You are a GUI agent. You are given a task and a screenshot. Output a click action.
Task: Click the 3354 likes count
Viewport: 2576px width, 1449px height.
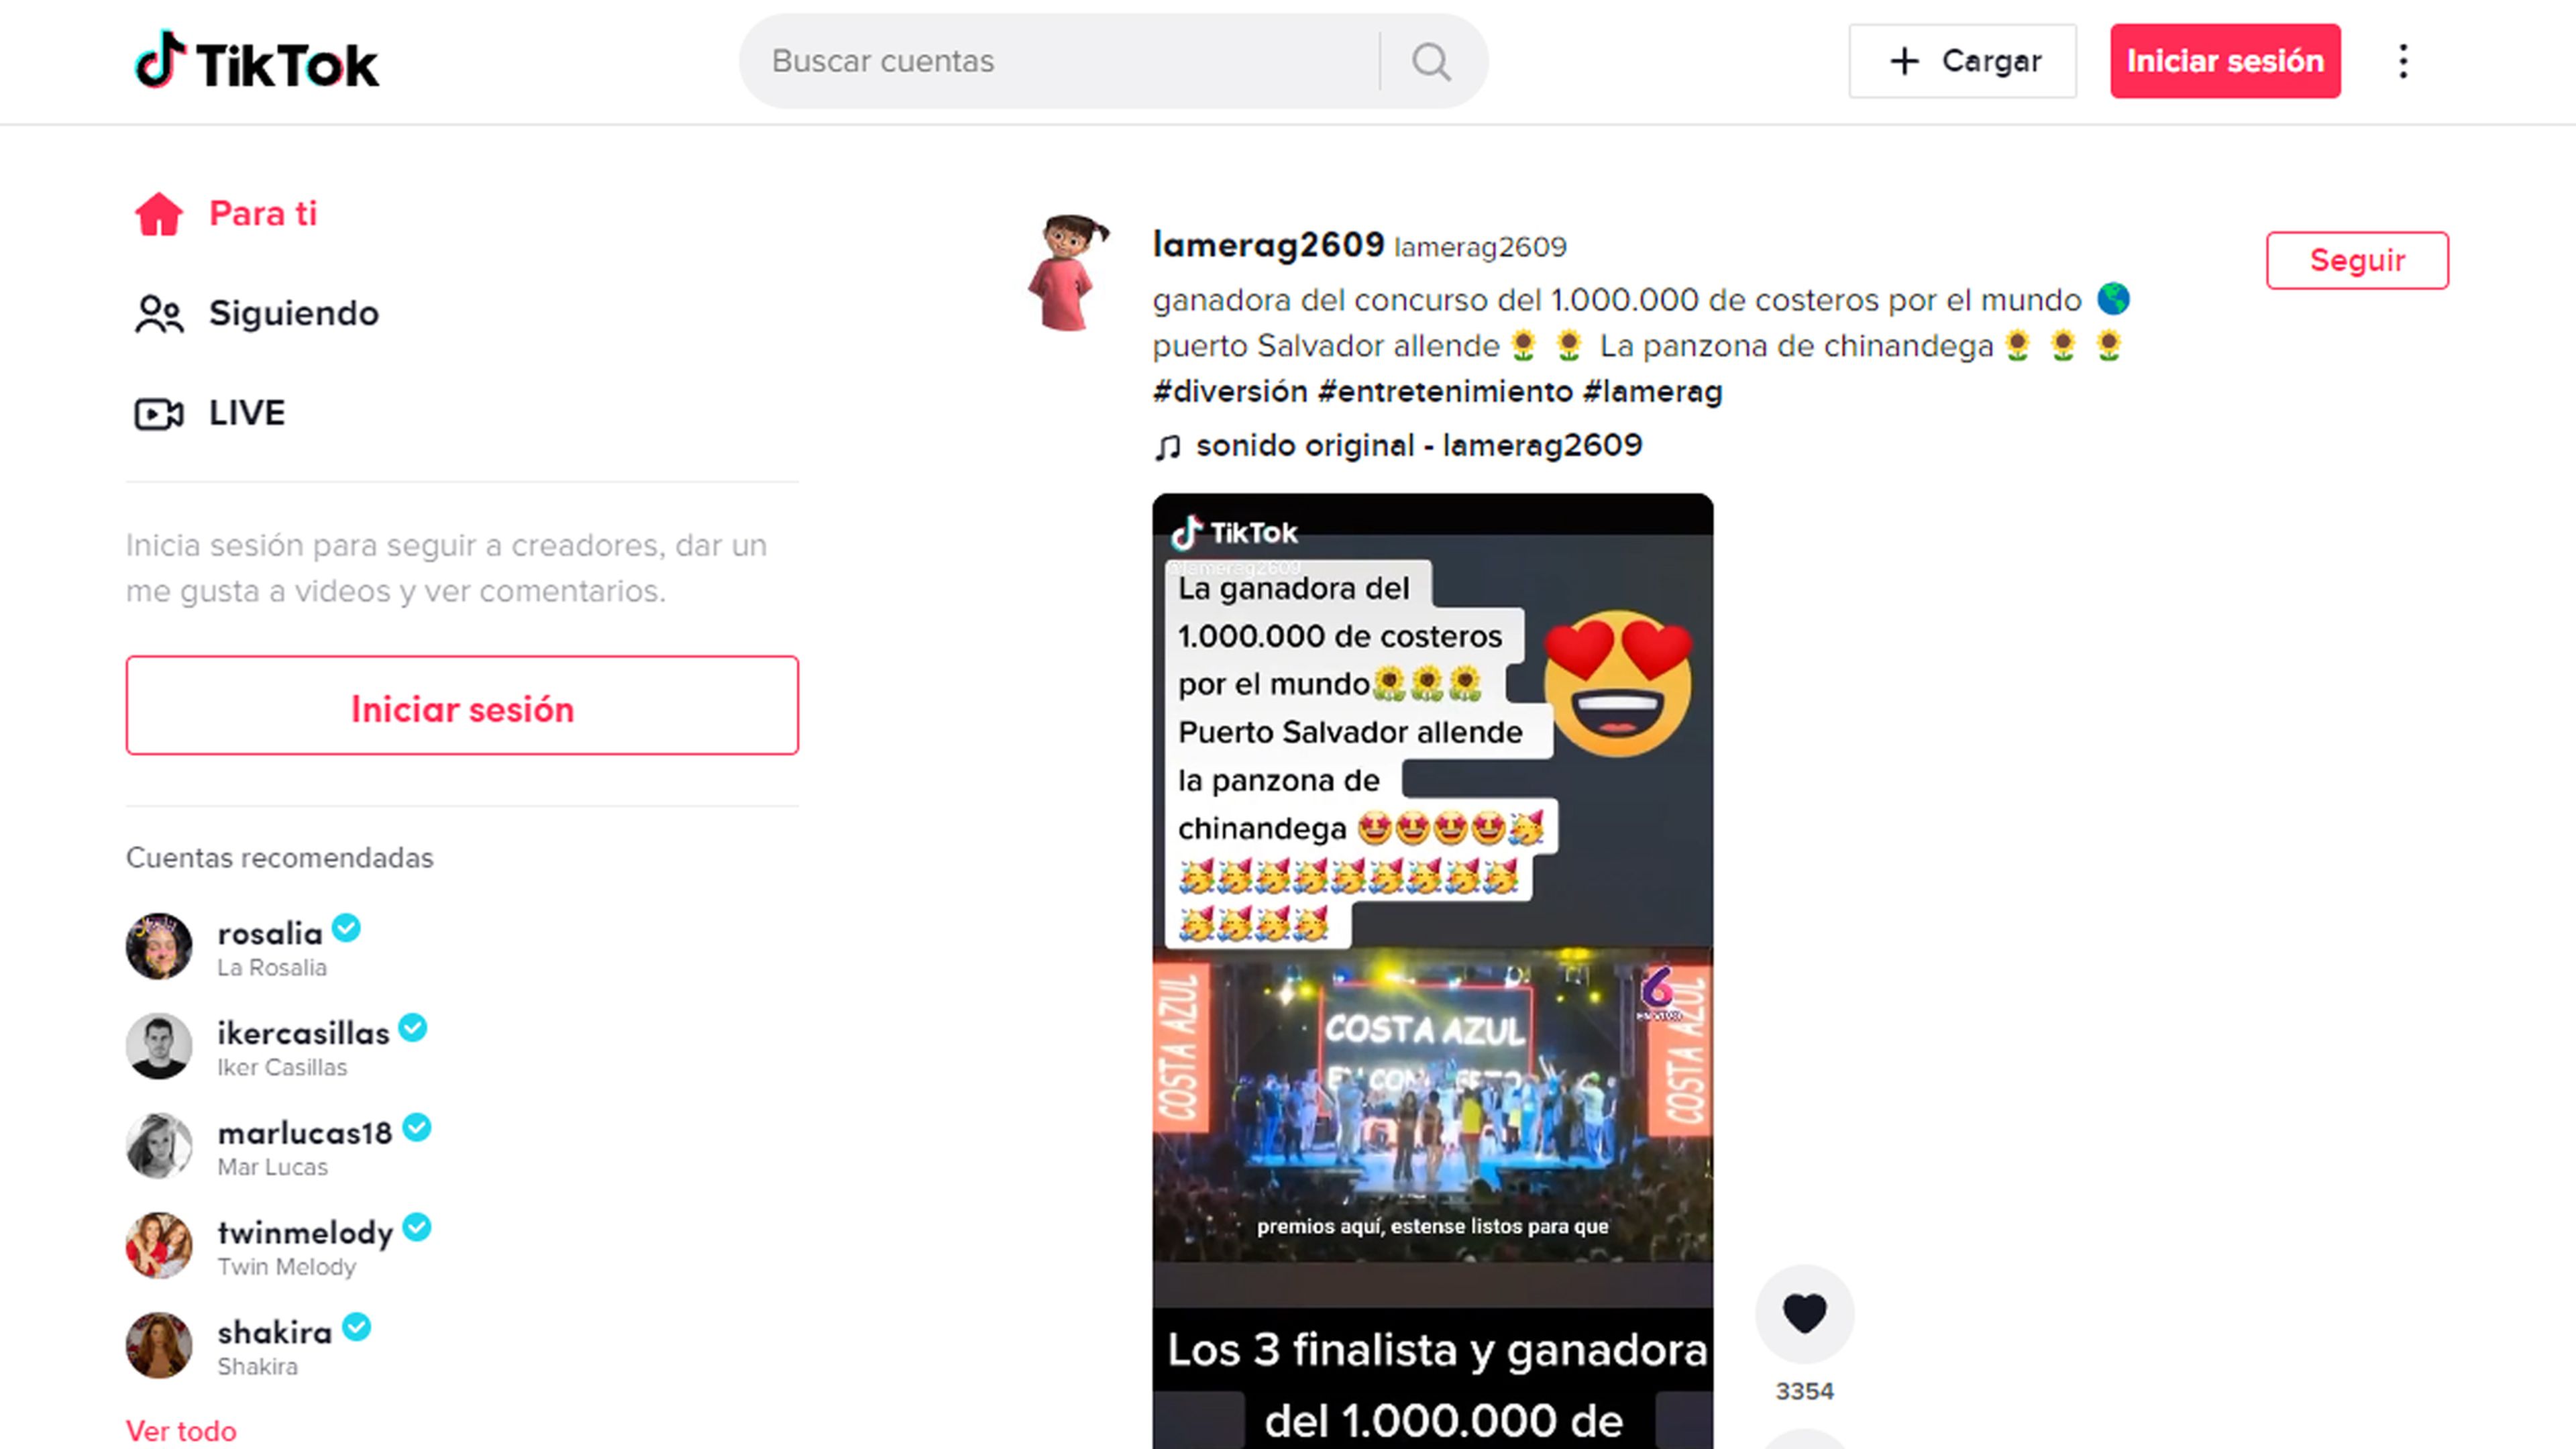tap(1804, 1391)
